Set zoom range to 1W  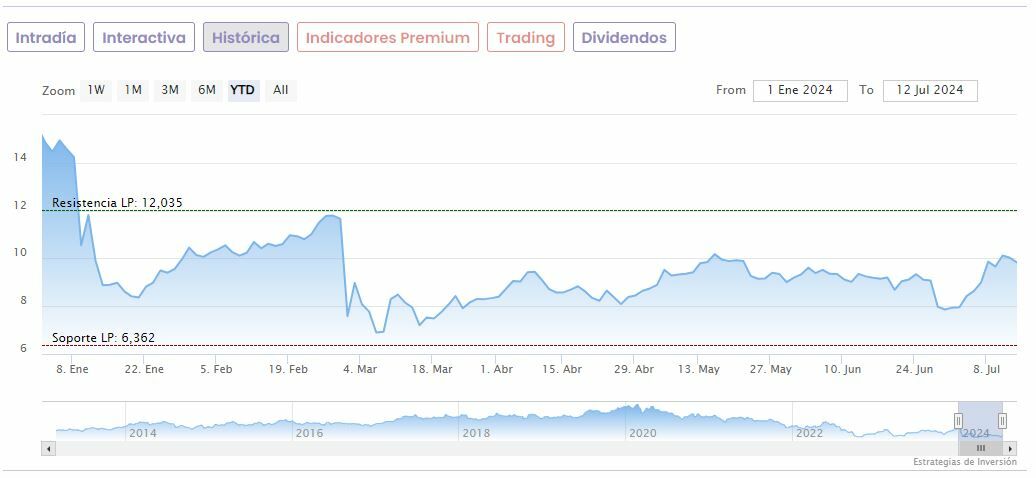pos(96,90)
